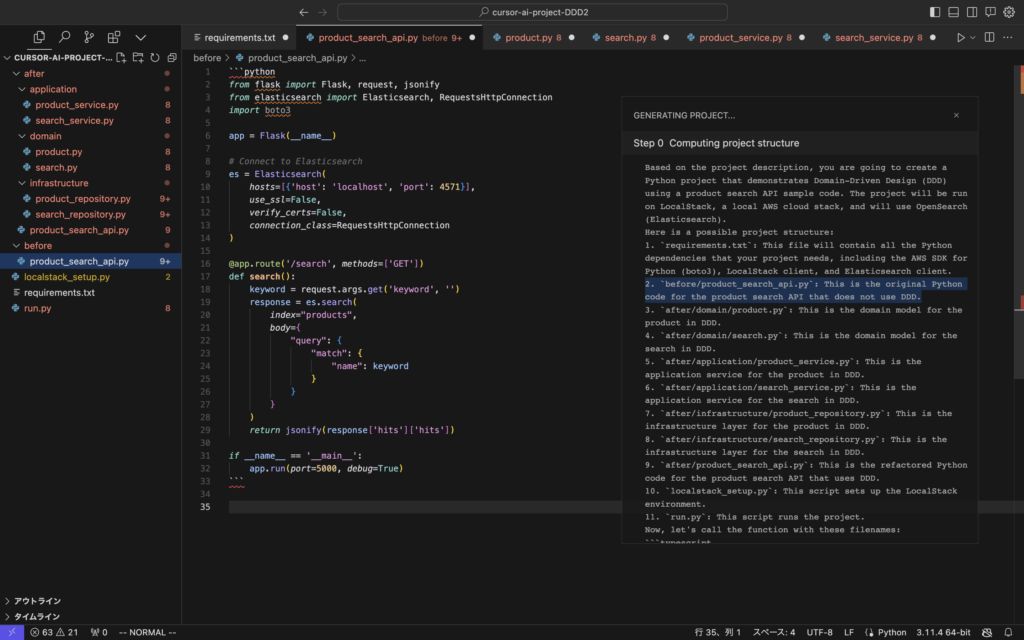This screenshot has width=1024, height=640.
Task: Open search_service.py in the explorer tree
Action: [x=91, y=120]
